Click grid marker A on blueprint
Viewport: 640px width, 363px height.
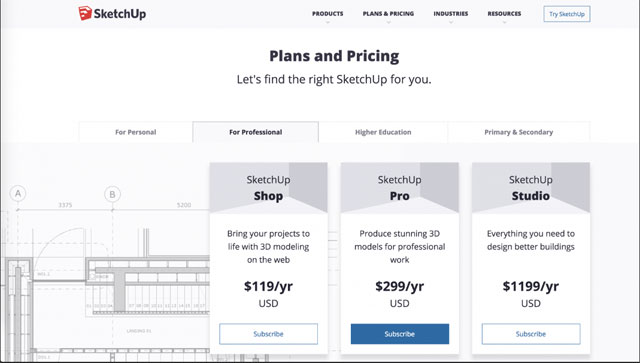(x=18, y=194)
